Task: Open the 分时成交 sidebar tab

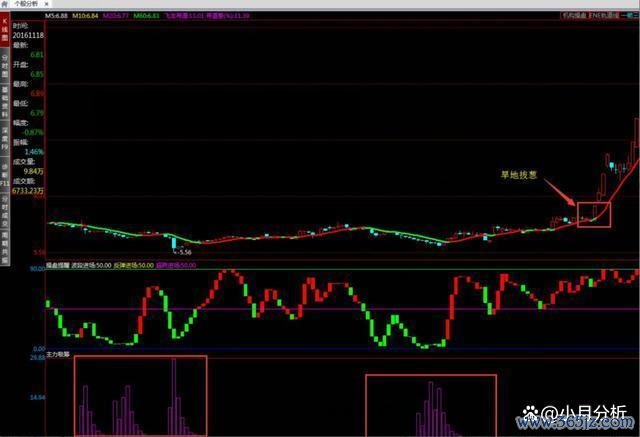Action: tap(5, 211)
